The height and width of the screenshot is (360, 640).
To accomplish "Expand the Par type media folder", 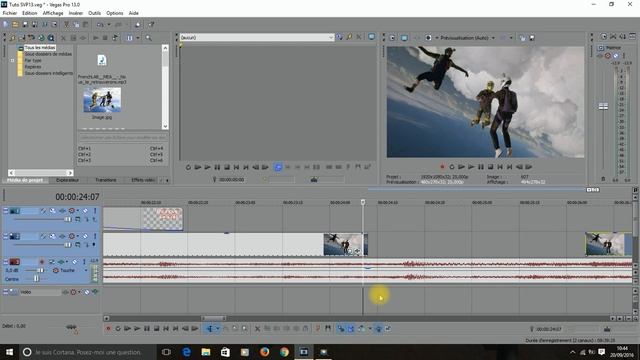I will pos(12,60).
